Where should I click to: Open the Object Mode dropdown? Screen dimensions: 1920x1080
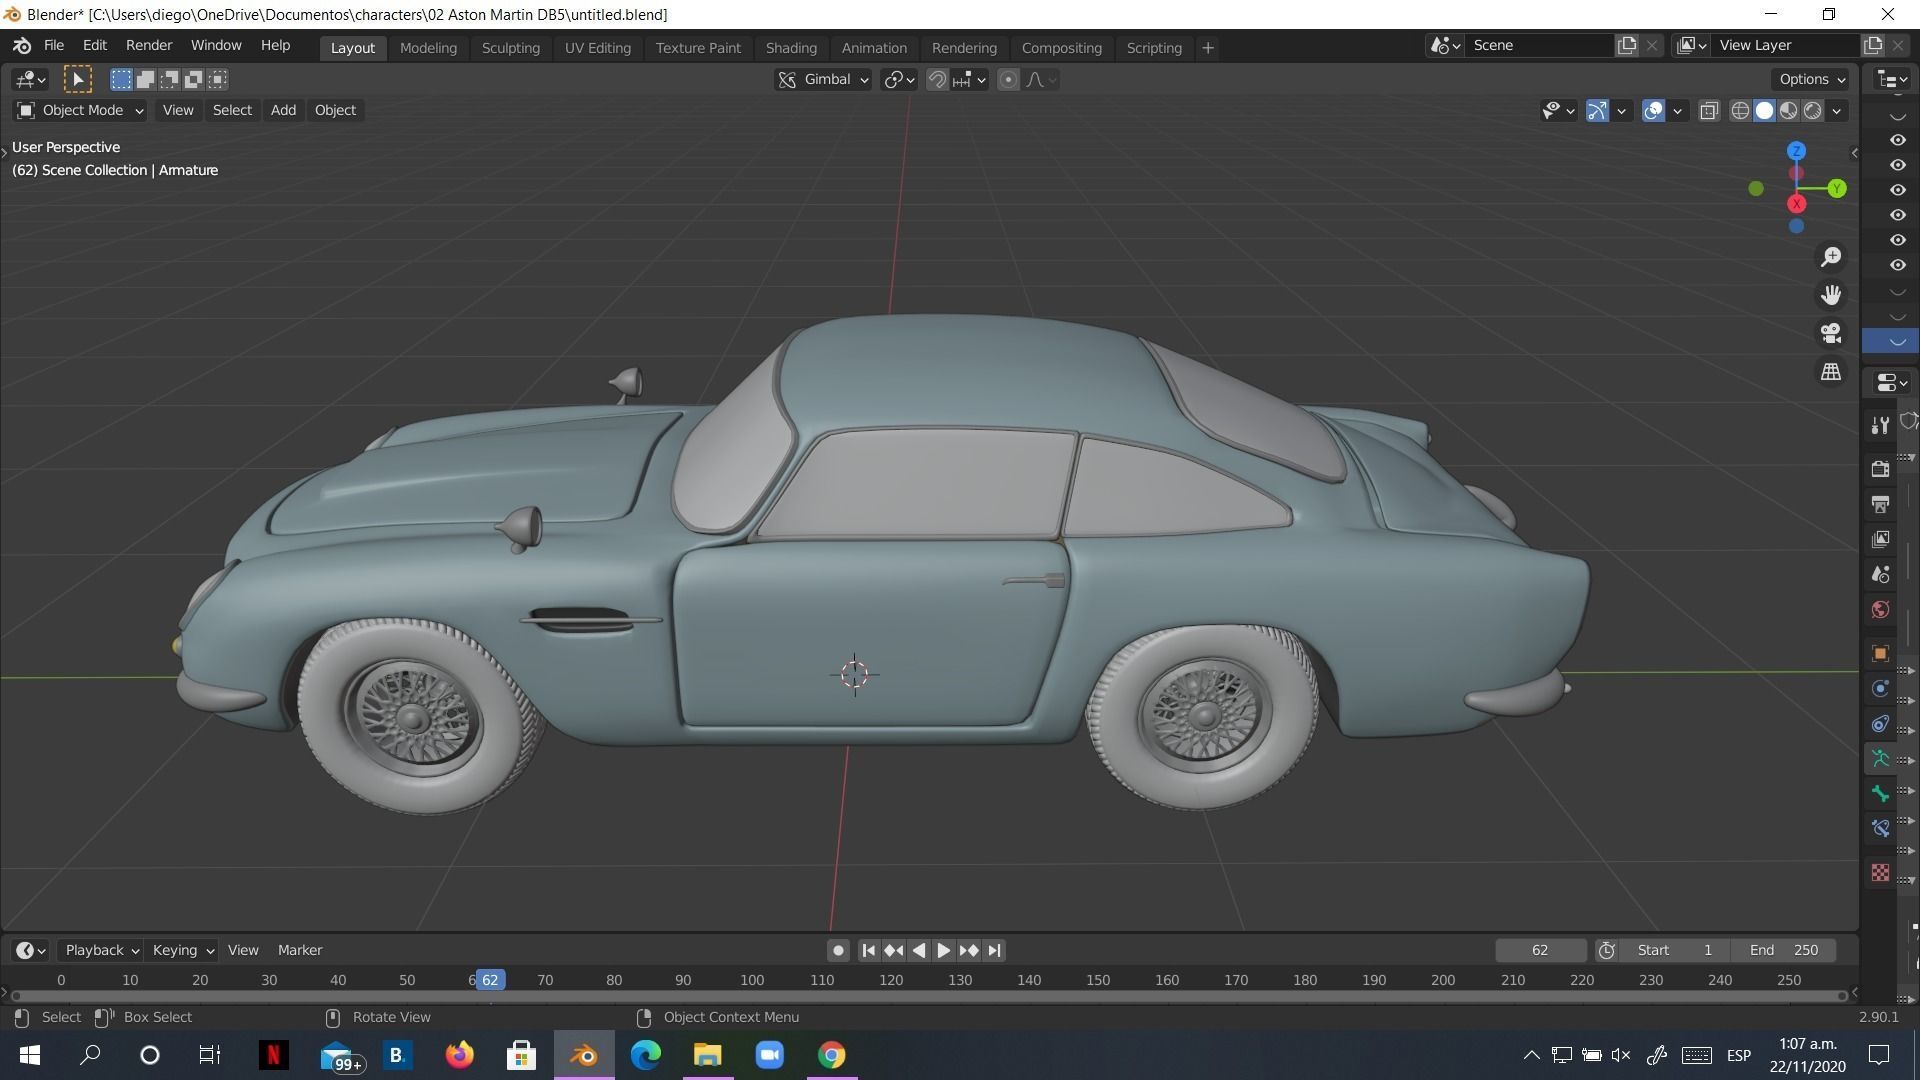[80, 110]
